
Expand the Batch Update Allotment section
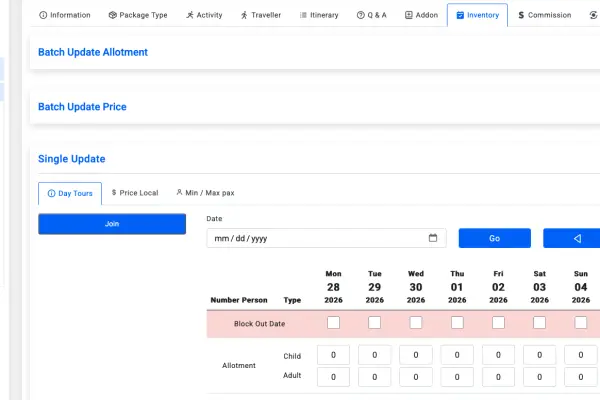pyautogui.click(x=93, y=52)
